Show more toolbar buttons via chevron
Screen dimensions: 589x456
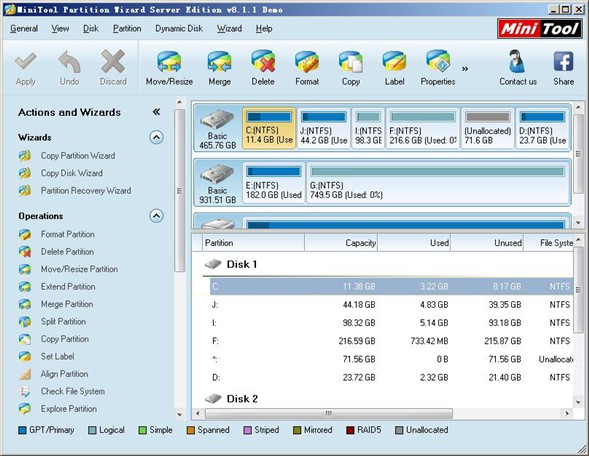[465, 69]
